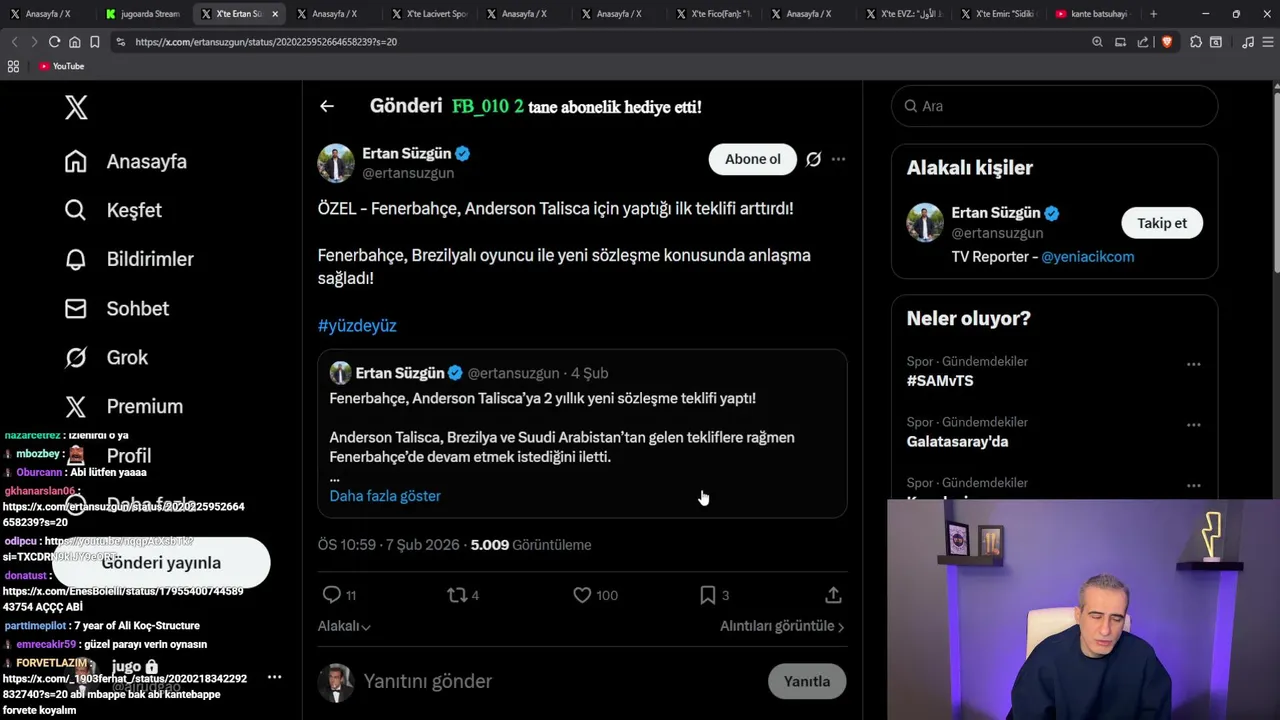Open the extensions puzzle icon

pos(1195,42)
